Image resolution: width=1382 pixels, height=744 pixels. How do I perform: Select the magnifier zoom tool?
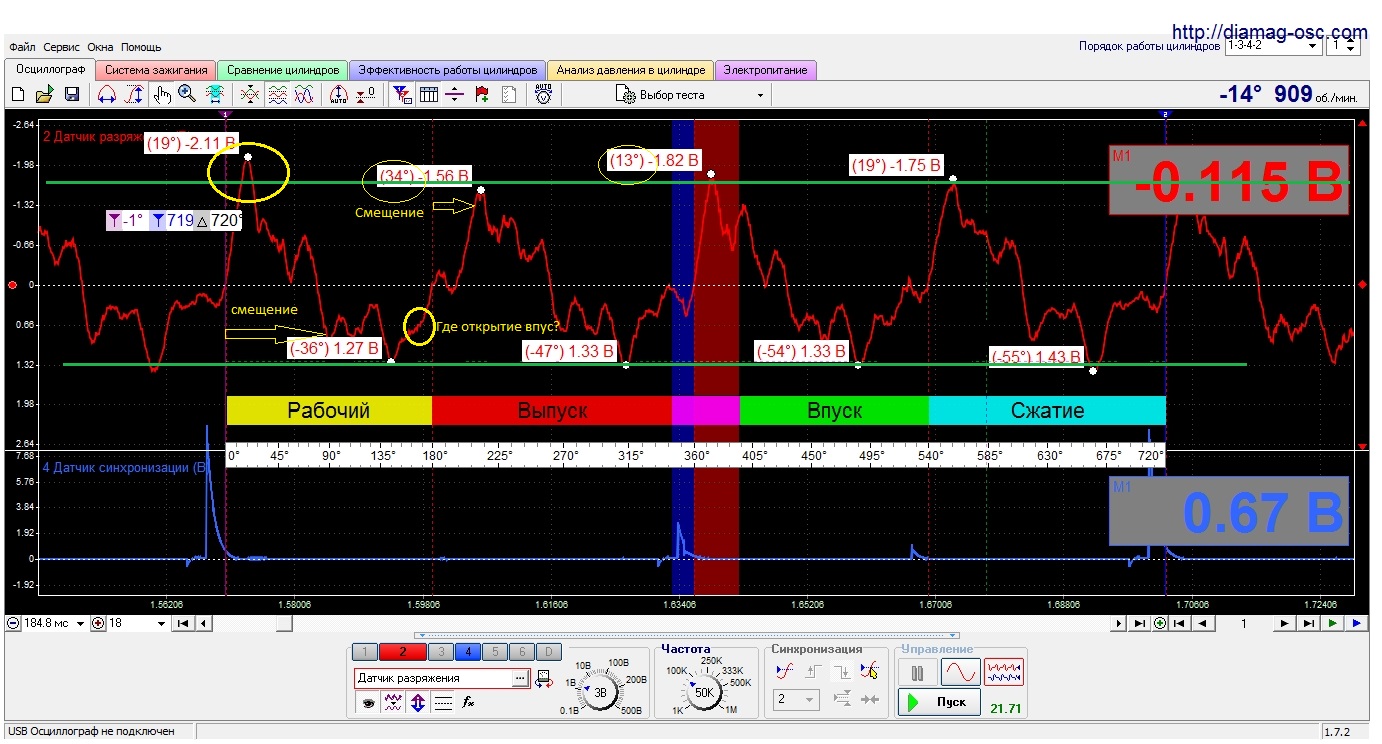tap(187, 95)
